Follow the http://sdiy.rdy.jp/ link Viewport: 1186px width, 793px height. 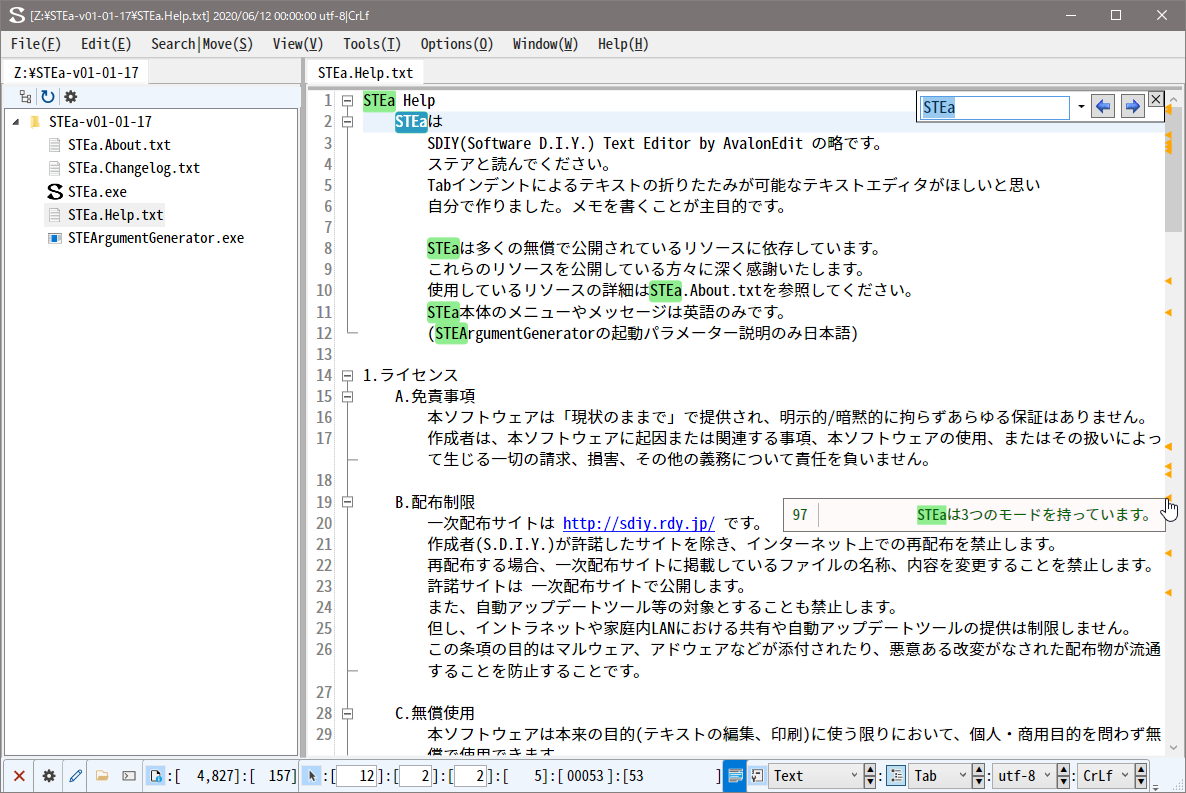[638, 524]
